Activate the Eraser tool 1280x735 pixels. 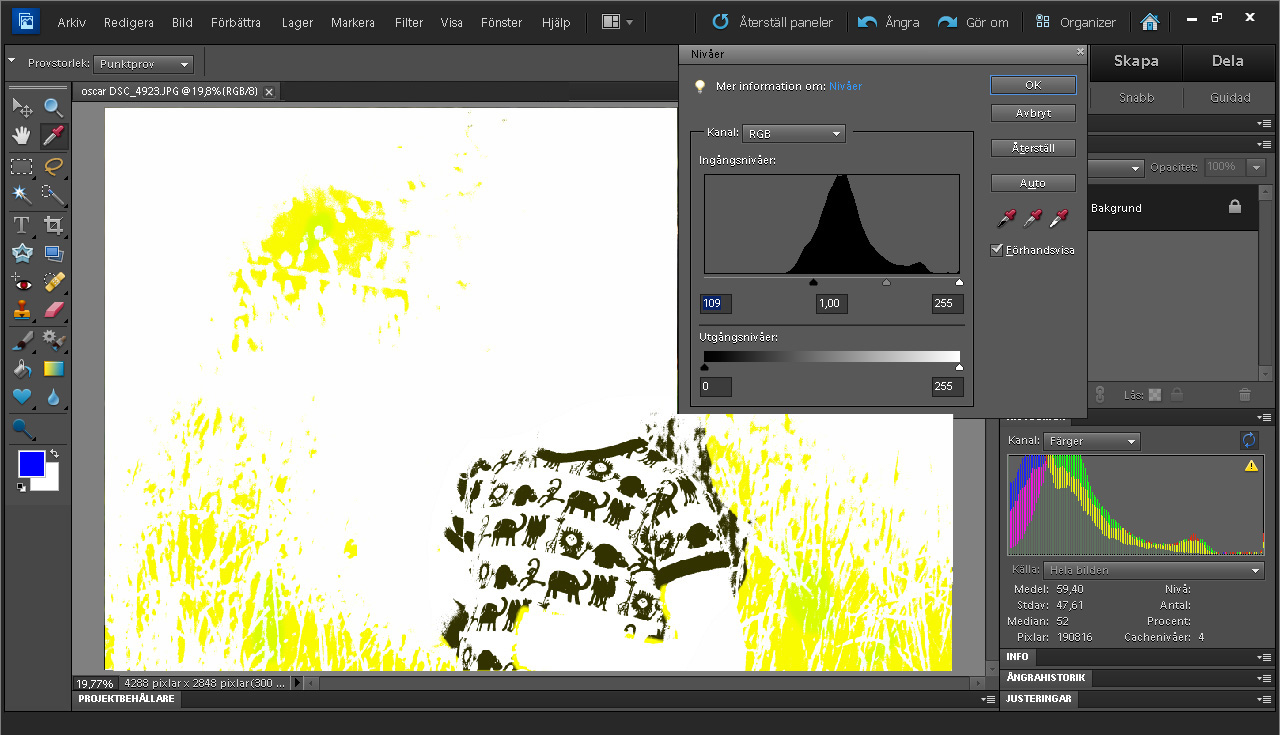pos(54,310)
